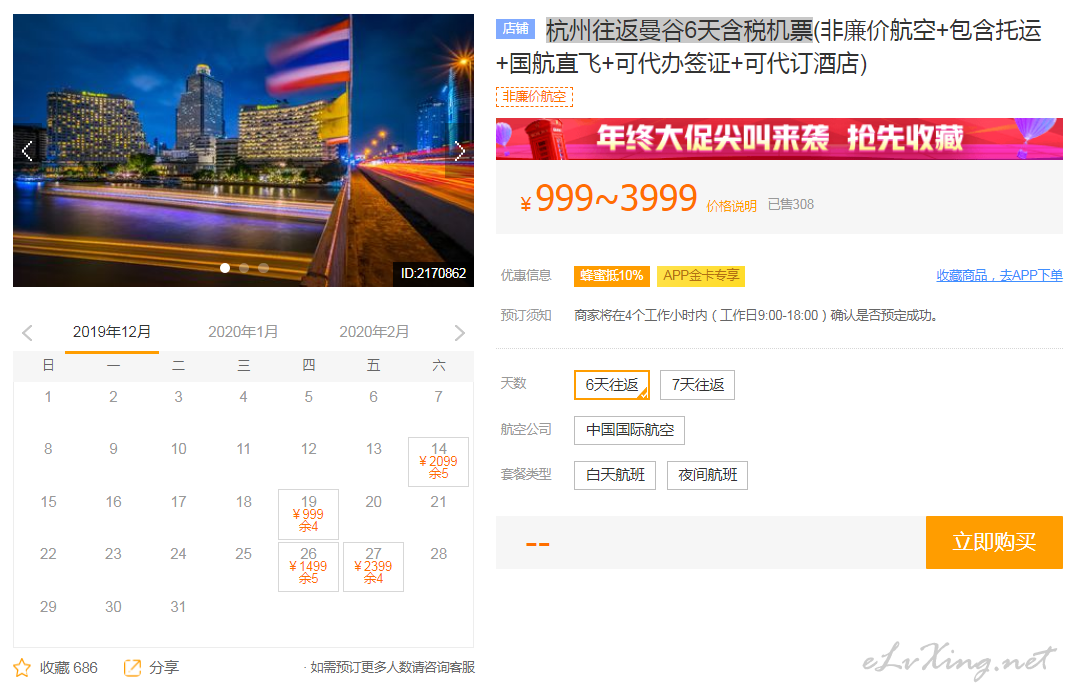
Task: Click the 已售308 sold count
Action: pos(791,204)
